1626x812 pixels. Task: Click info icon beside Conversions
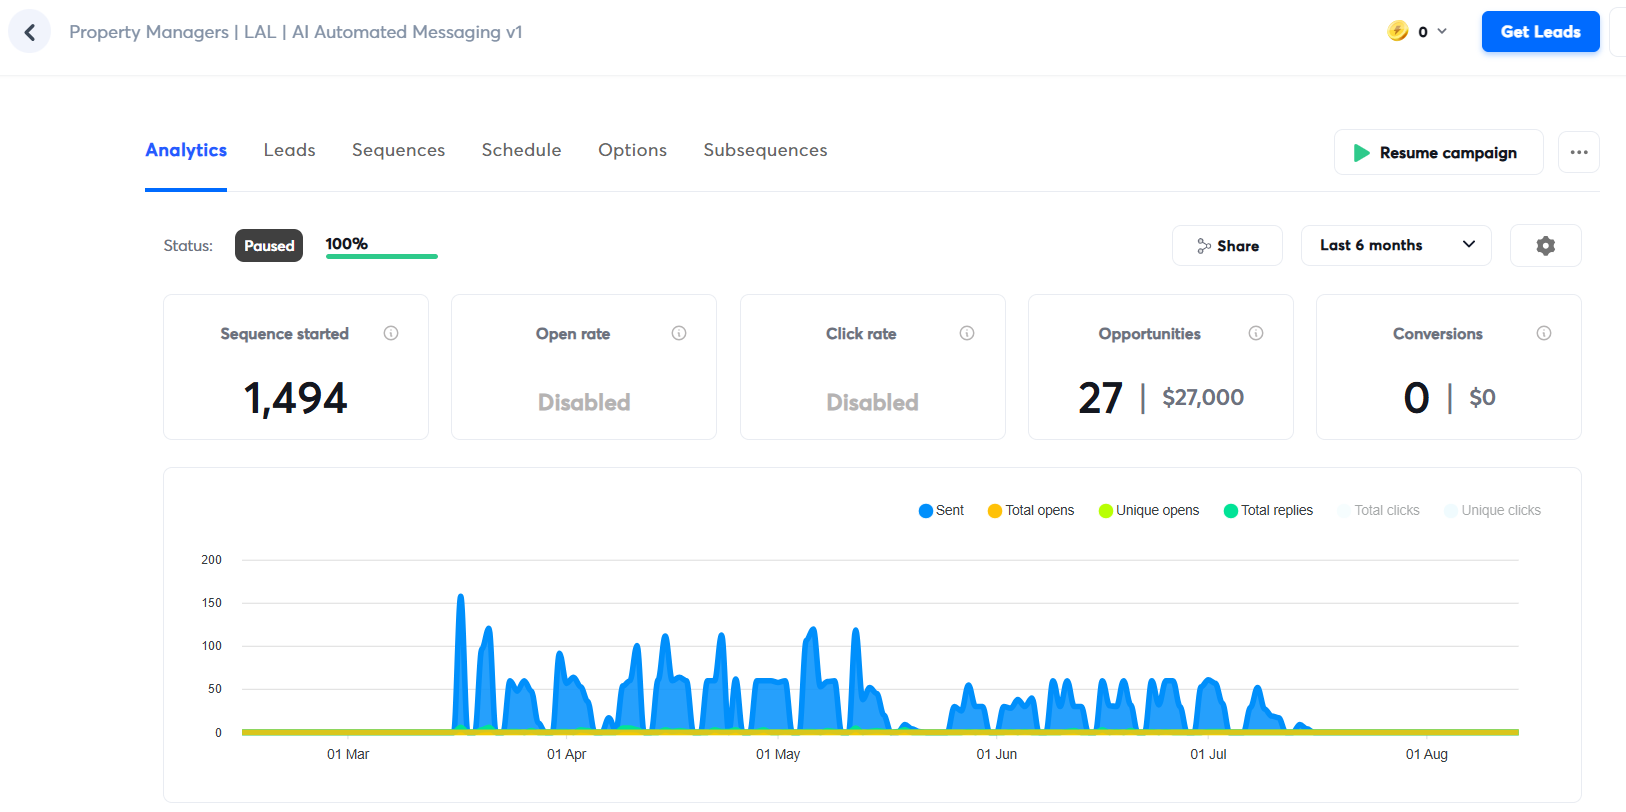pyautogui.click(x=1544, y=333)
